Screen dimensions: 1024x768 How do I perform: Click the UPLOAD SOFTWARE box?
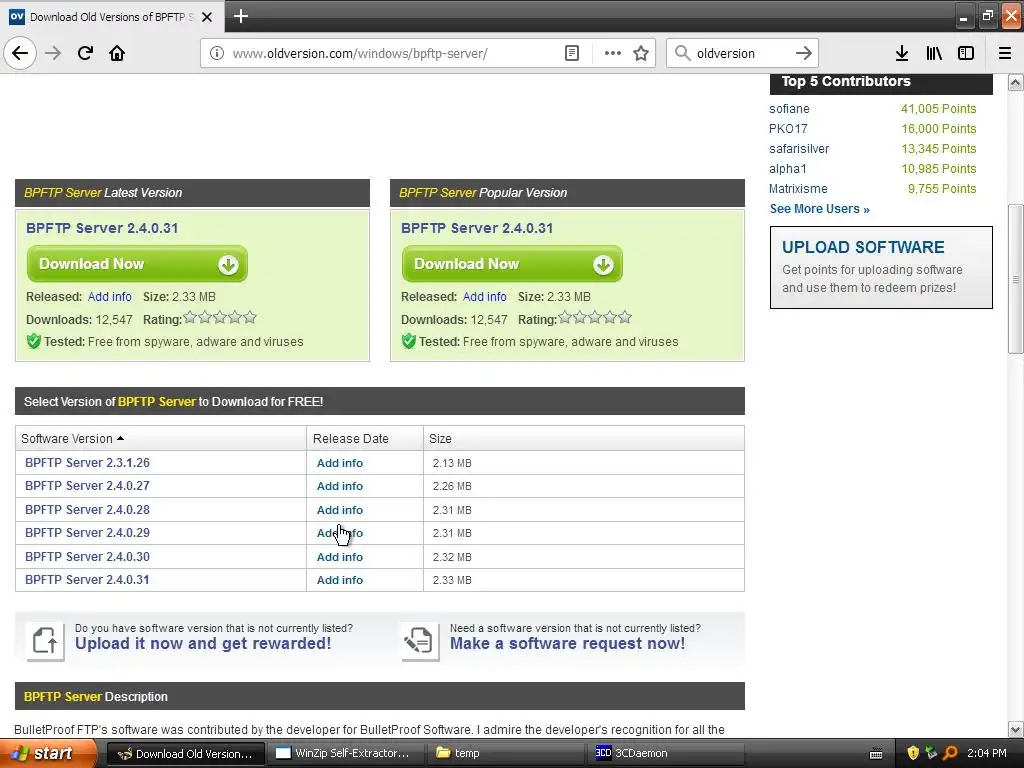click(x=881, y=267)
